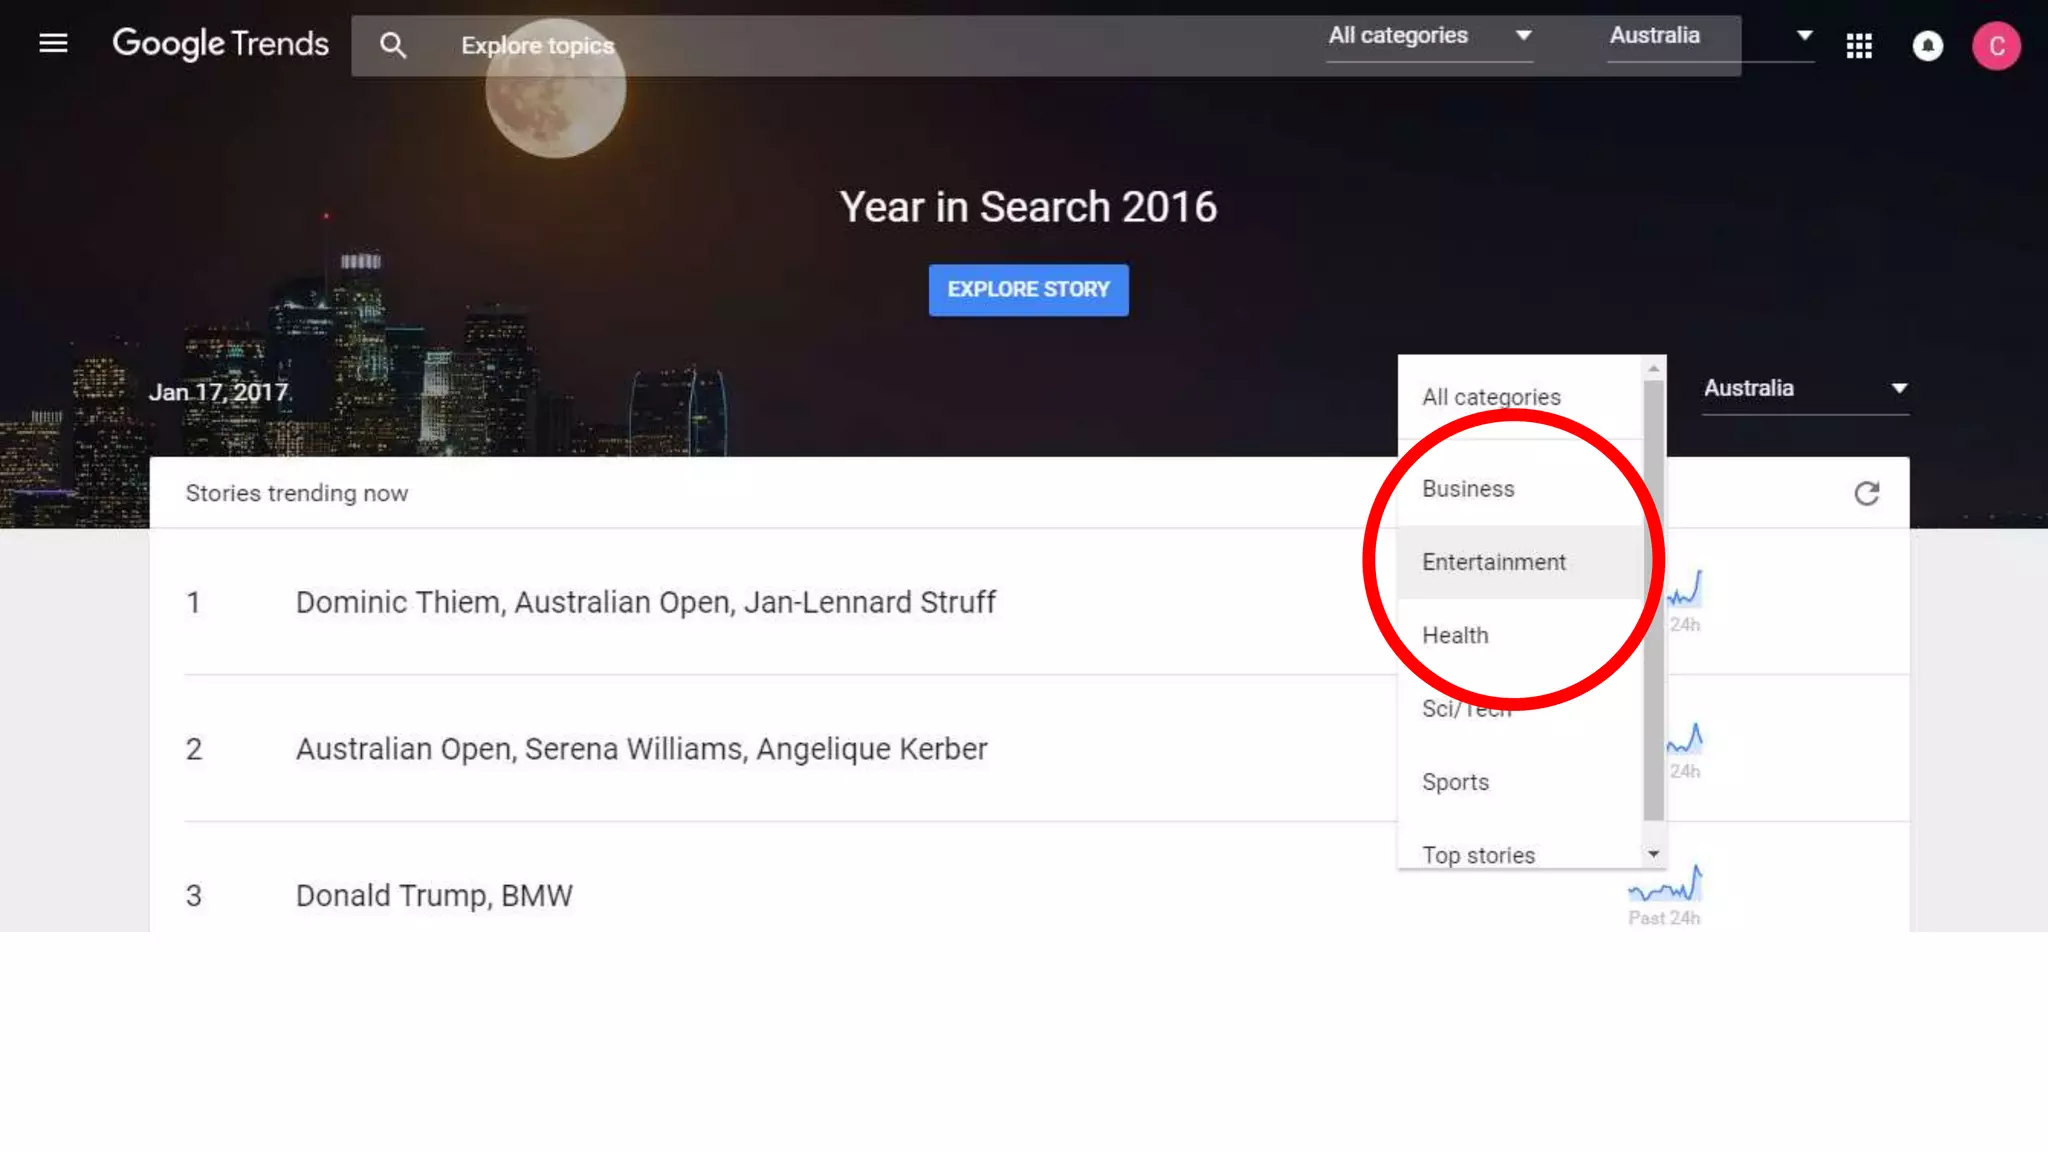Click the scroll down arrow in the category list
This screenshot has height=1152, width=2048.
point(1653,854)
